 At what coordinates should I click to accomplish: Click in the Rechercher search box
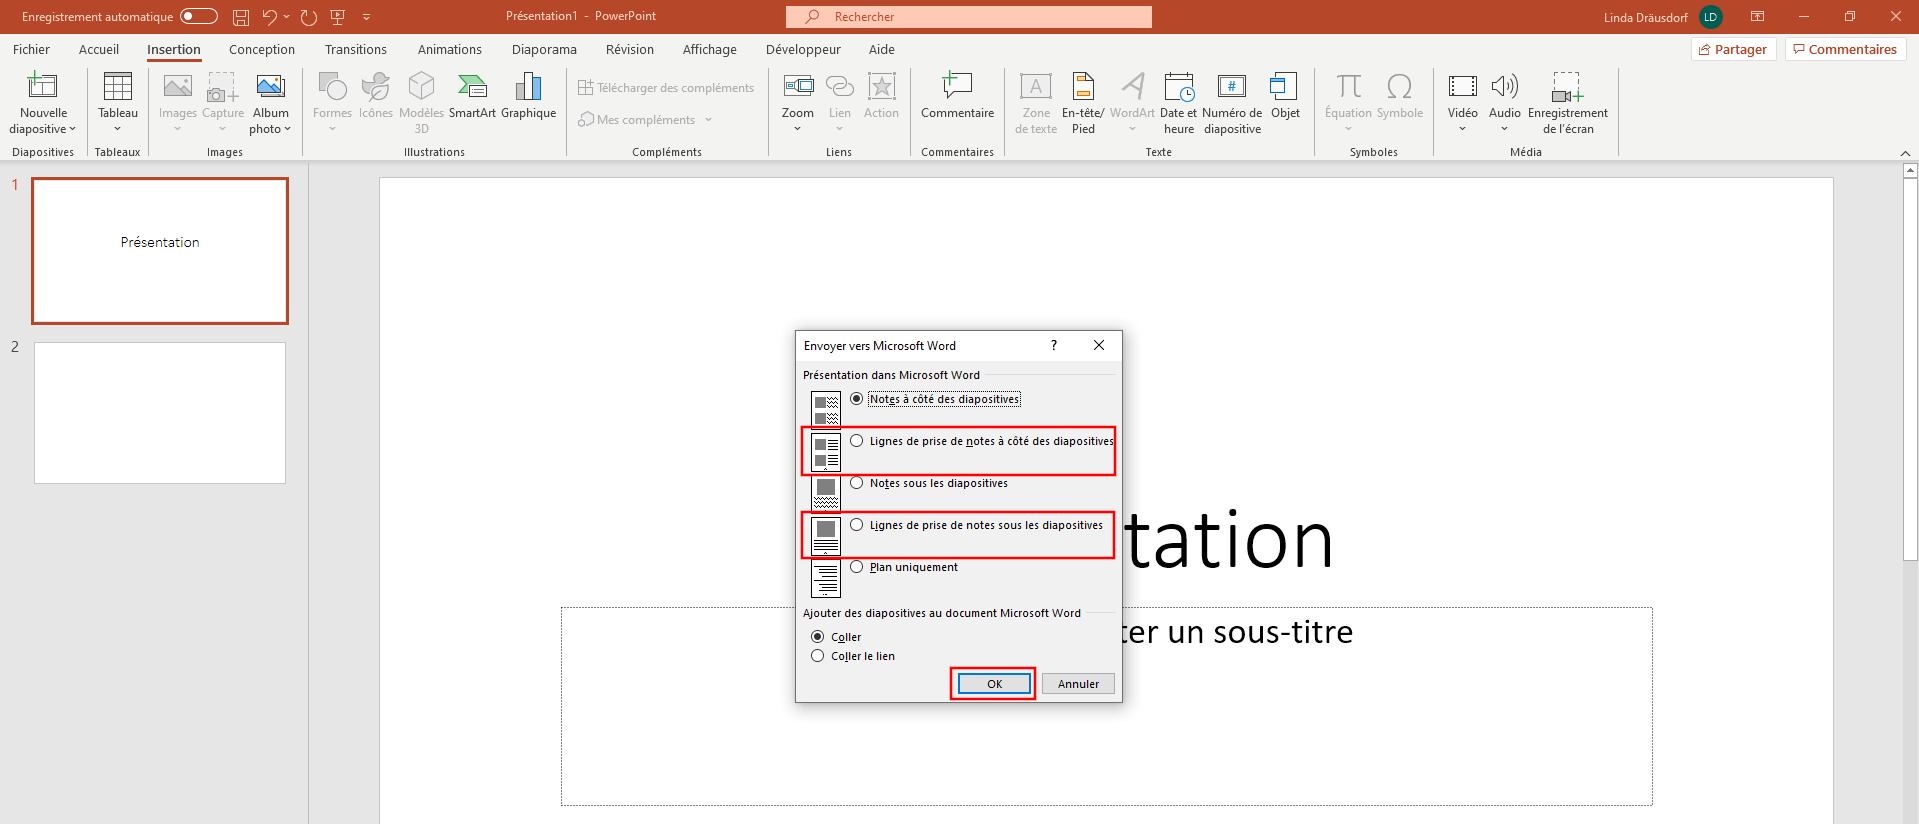click(969, 17)
